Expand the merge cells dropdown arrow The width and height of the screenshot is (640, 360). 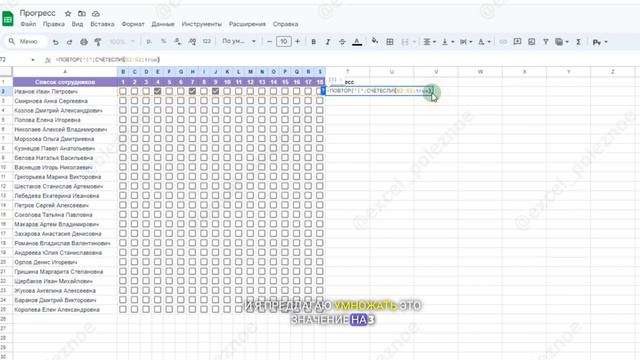pyautogui.click(x=414, y=42)
